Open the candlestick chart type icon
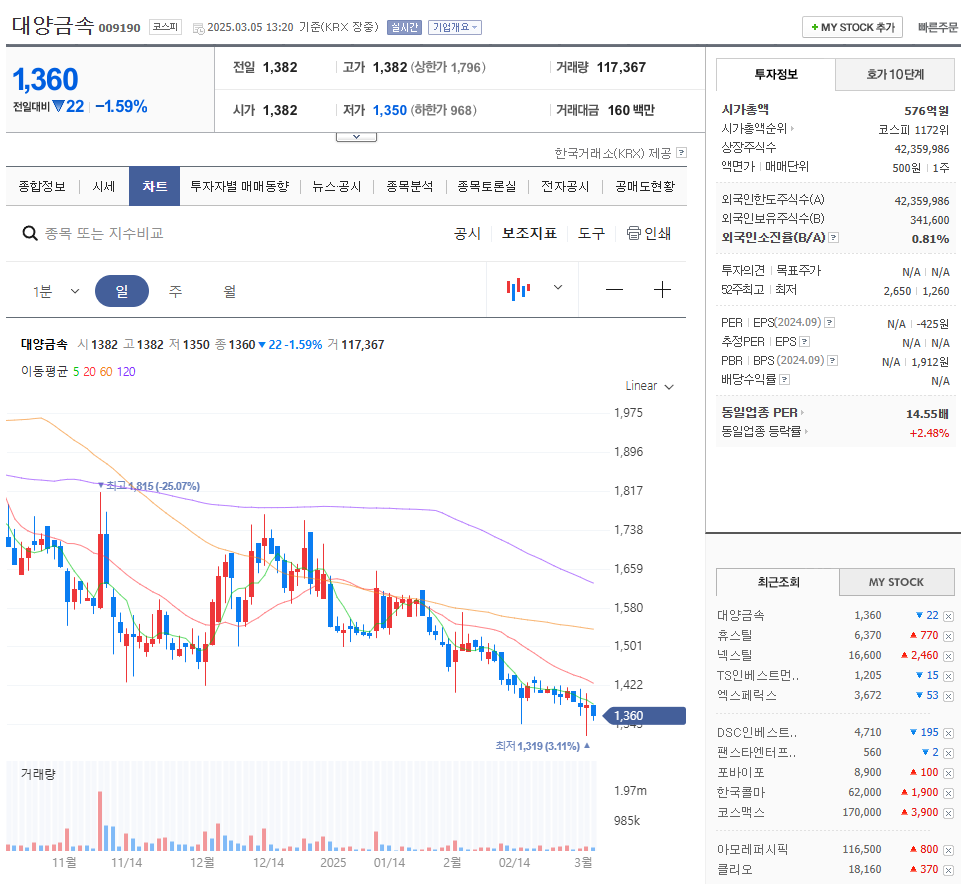The height and width of the screenshot is (884, 961). pos(518,288)
